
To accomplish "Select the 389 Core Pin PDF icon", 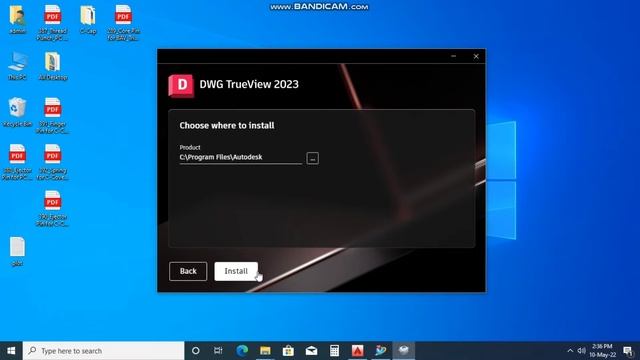I will 123,23.
